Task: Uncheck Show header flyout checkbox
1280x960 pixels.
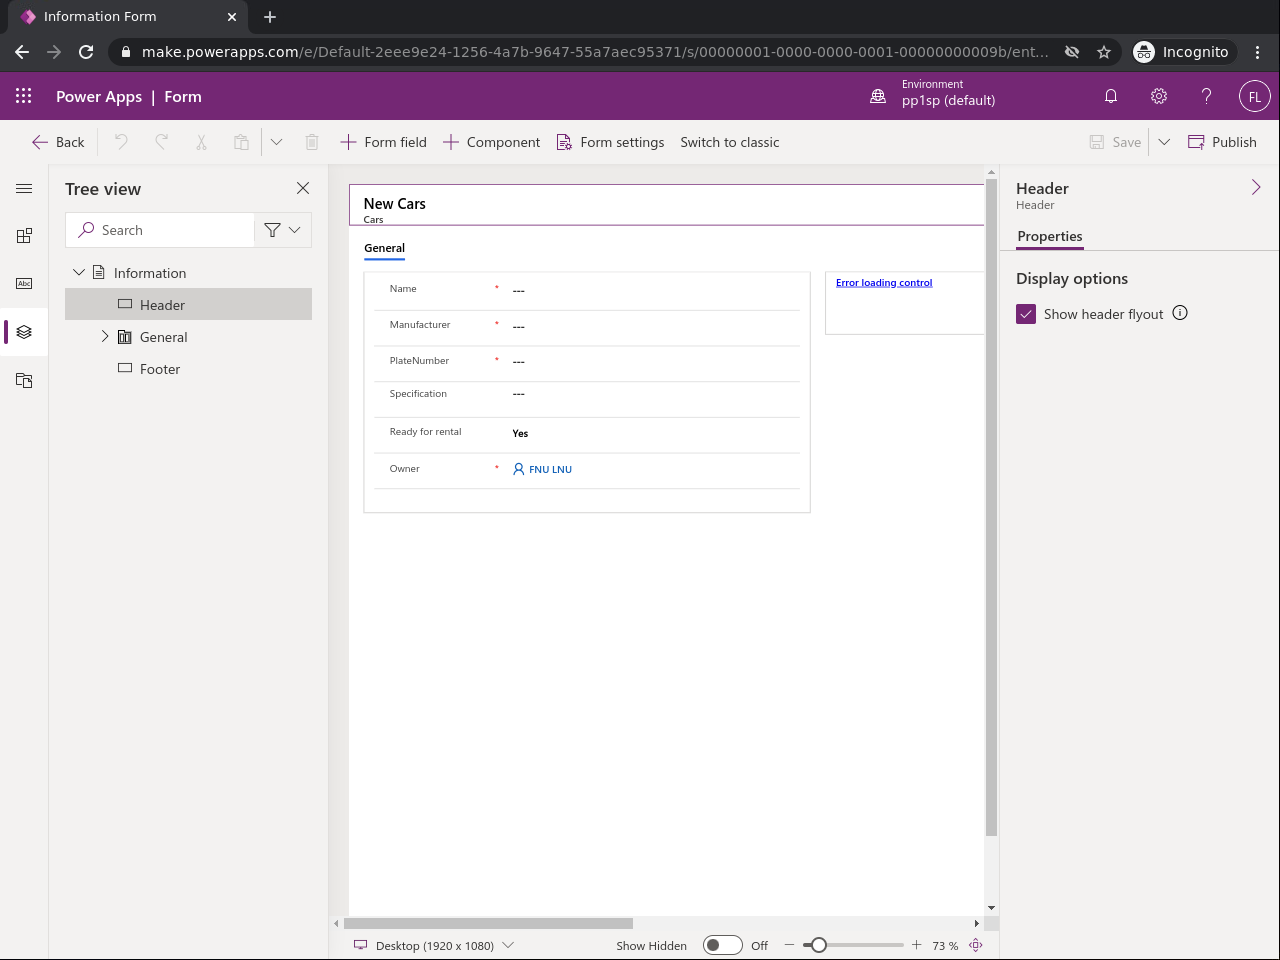Action: point(1026,314)
